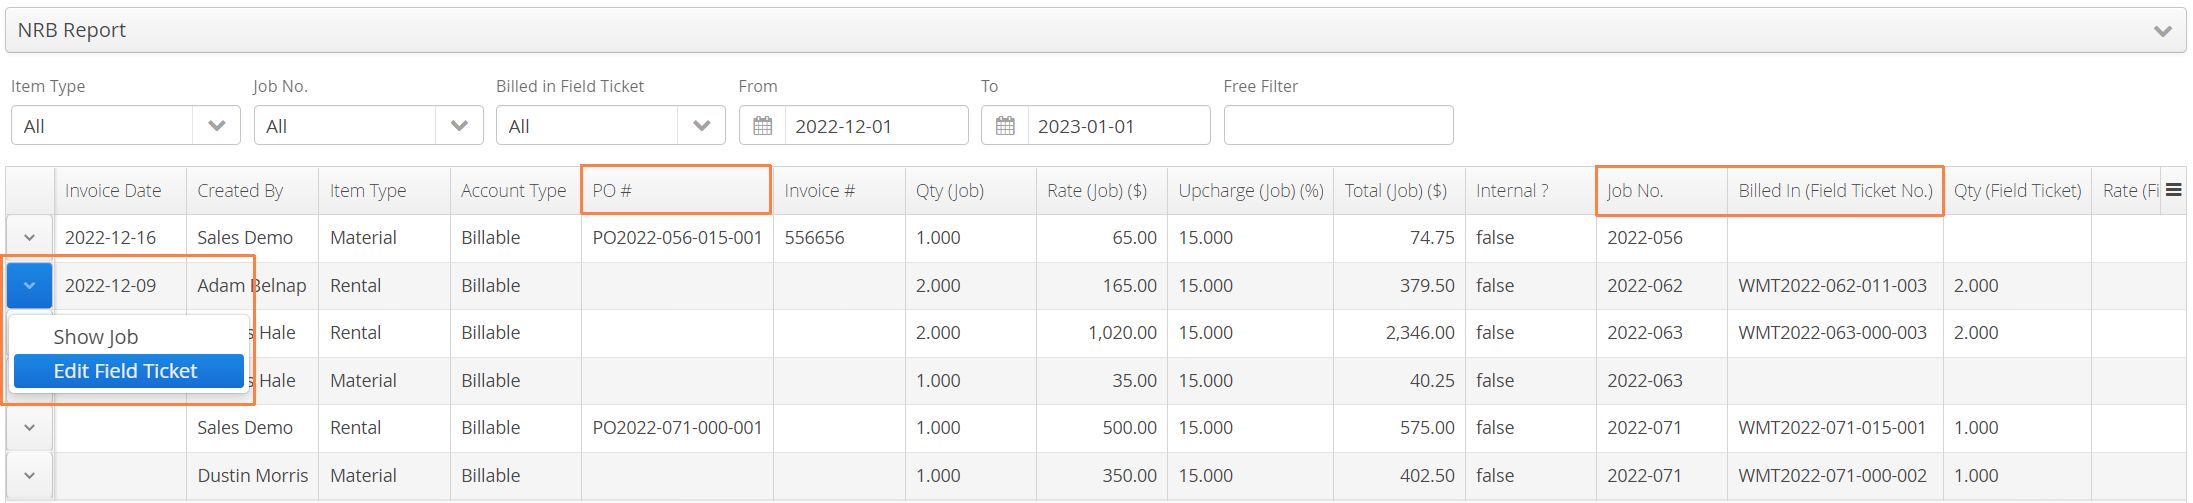The height and width of the screenshot is (503, 2193).
Task: Expand row actions for 2022-12-16 invoice
Action: [30, 238]
